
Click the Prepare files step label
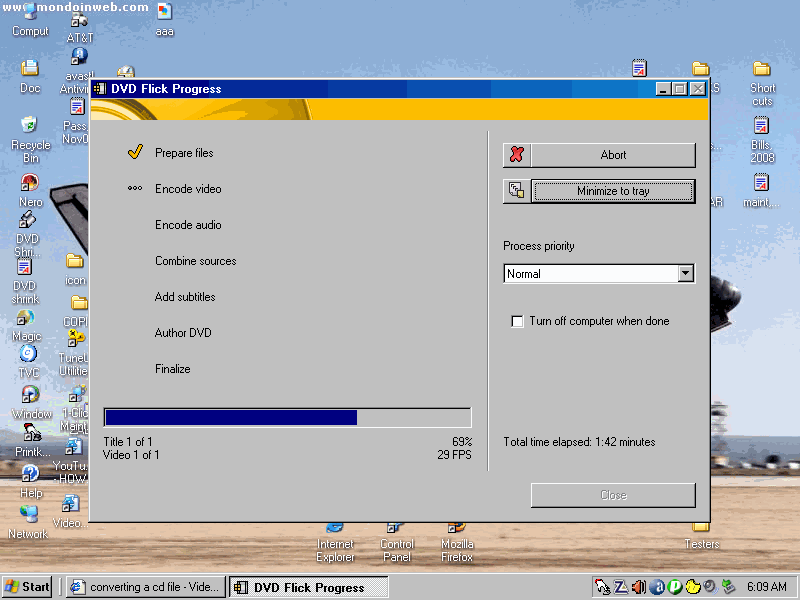pos(184,153)
